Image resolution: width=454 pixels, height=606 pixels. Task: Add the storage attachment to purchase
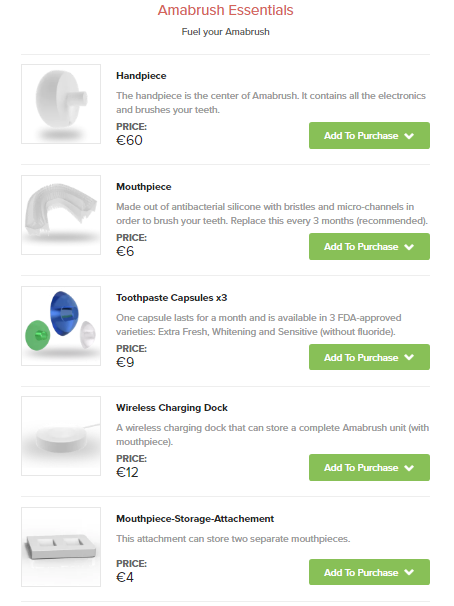click(369, 572)
